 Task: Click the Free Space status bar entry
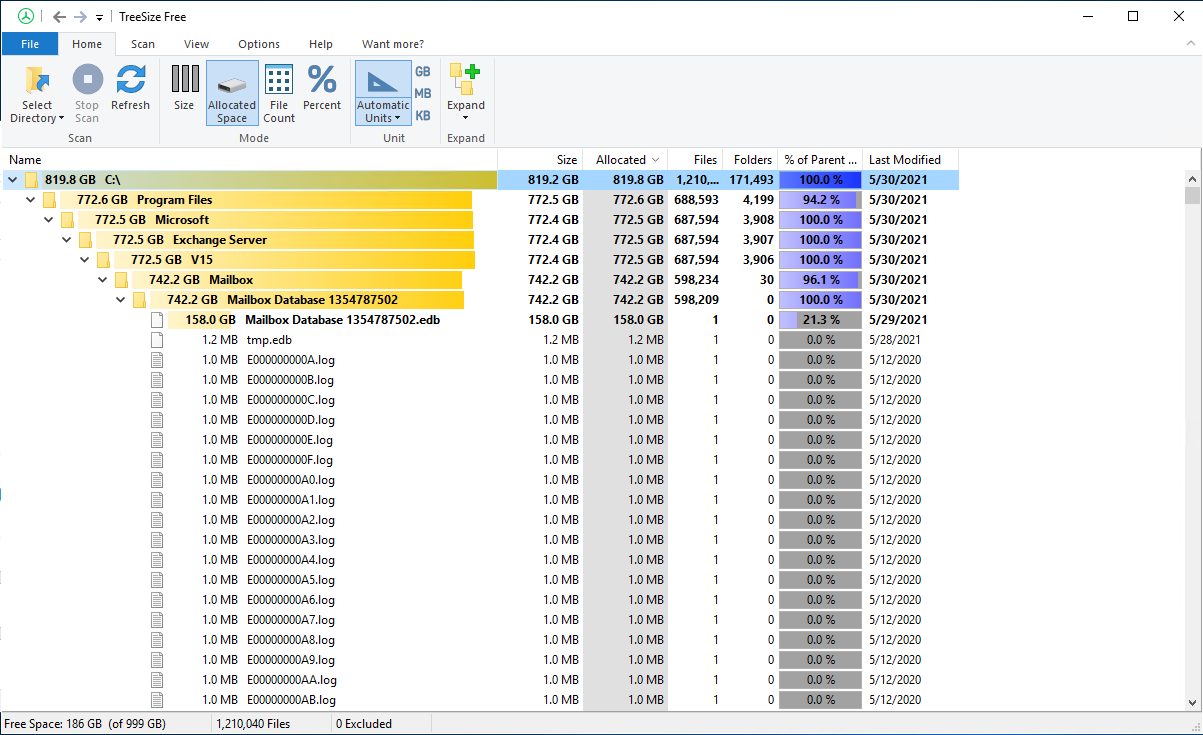click(x=85, y=724)
